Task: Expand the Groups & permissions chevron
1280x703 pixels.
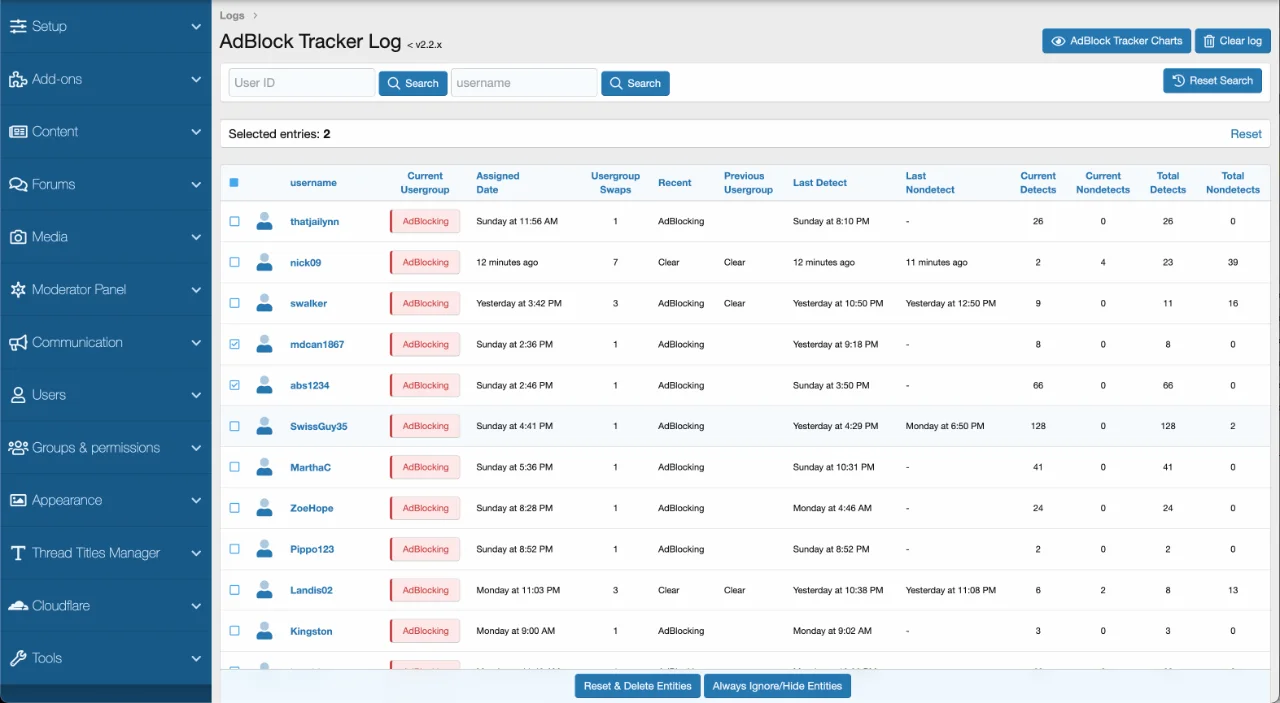Action: point(196,448)
